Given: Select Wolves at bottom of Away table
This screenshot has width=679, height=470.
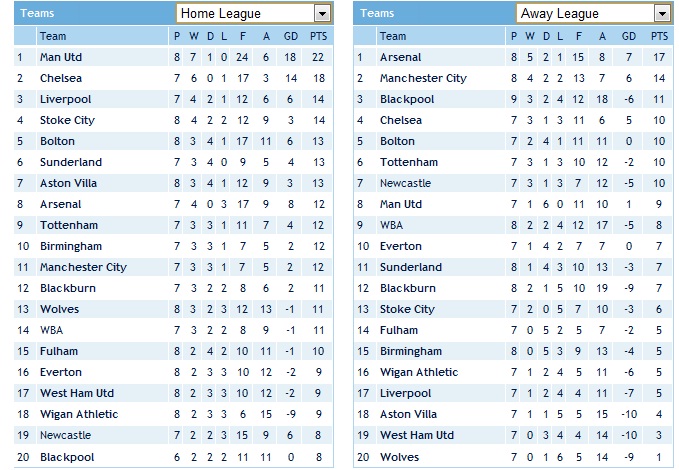Looking at the screenshot, I should (x=400, y=457).
